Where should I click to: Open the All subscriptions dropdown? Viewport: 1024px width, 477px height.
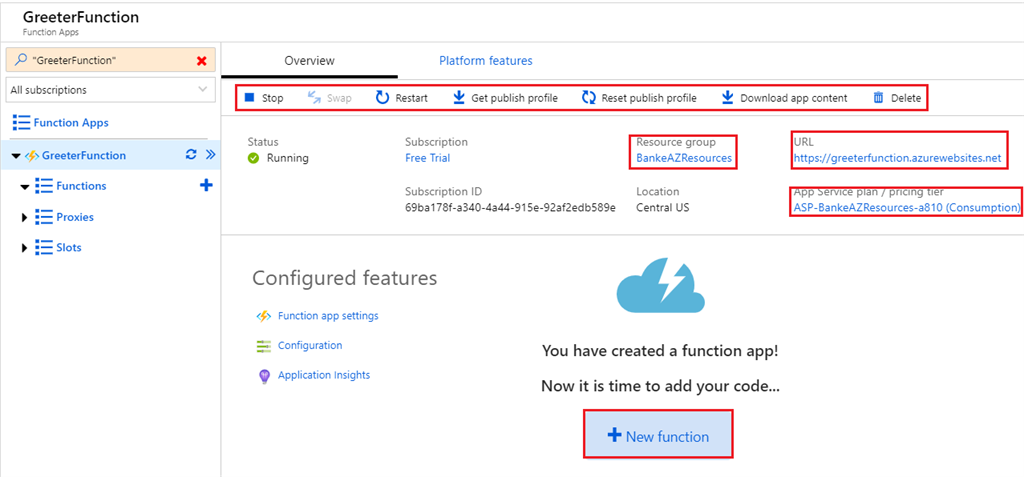[110, 90]
